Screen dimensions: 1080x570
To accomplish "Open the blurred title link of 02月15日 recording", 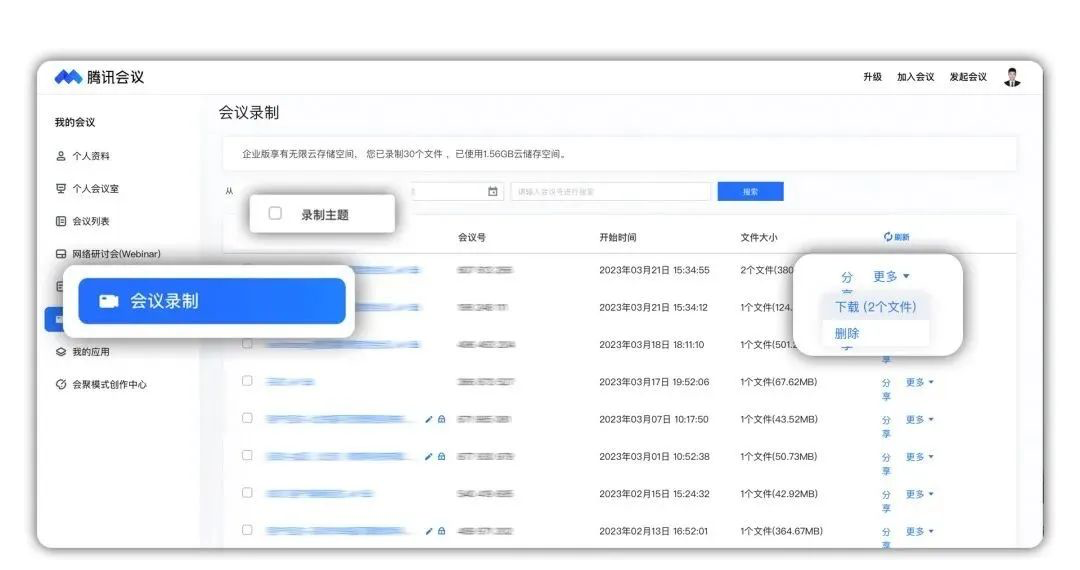I will tap(320, 494).
